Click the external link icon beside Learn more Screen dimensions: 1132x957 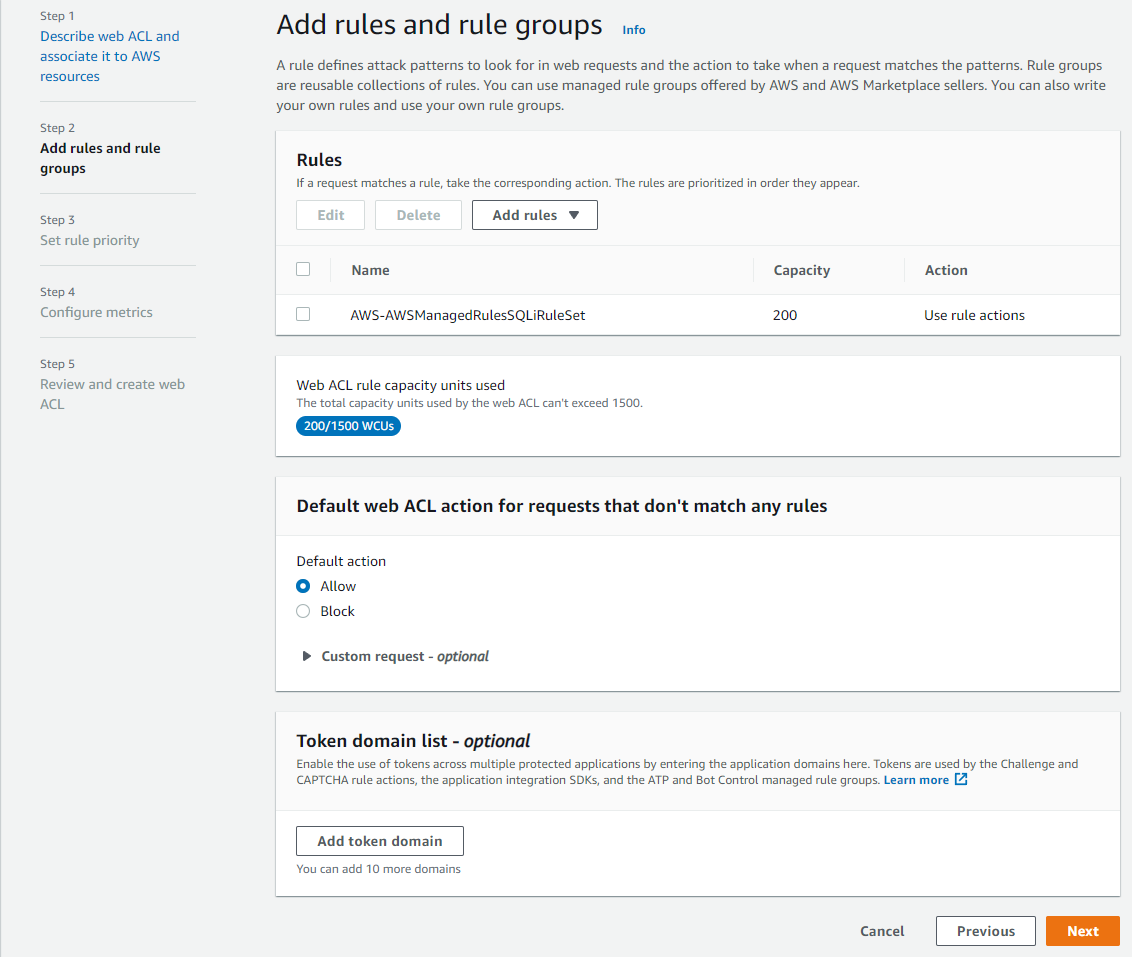[961, 780]
